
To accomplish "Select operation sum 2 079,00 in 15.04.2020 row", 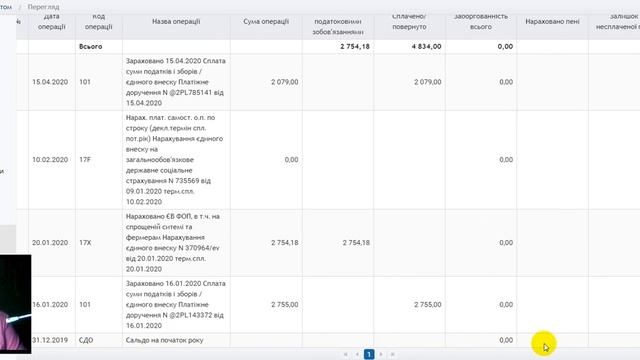I will (284, 82).
